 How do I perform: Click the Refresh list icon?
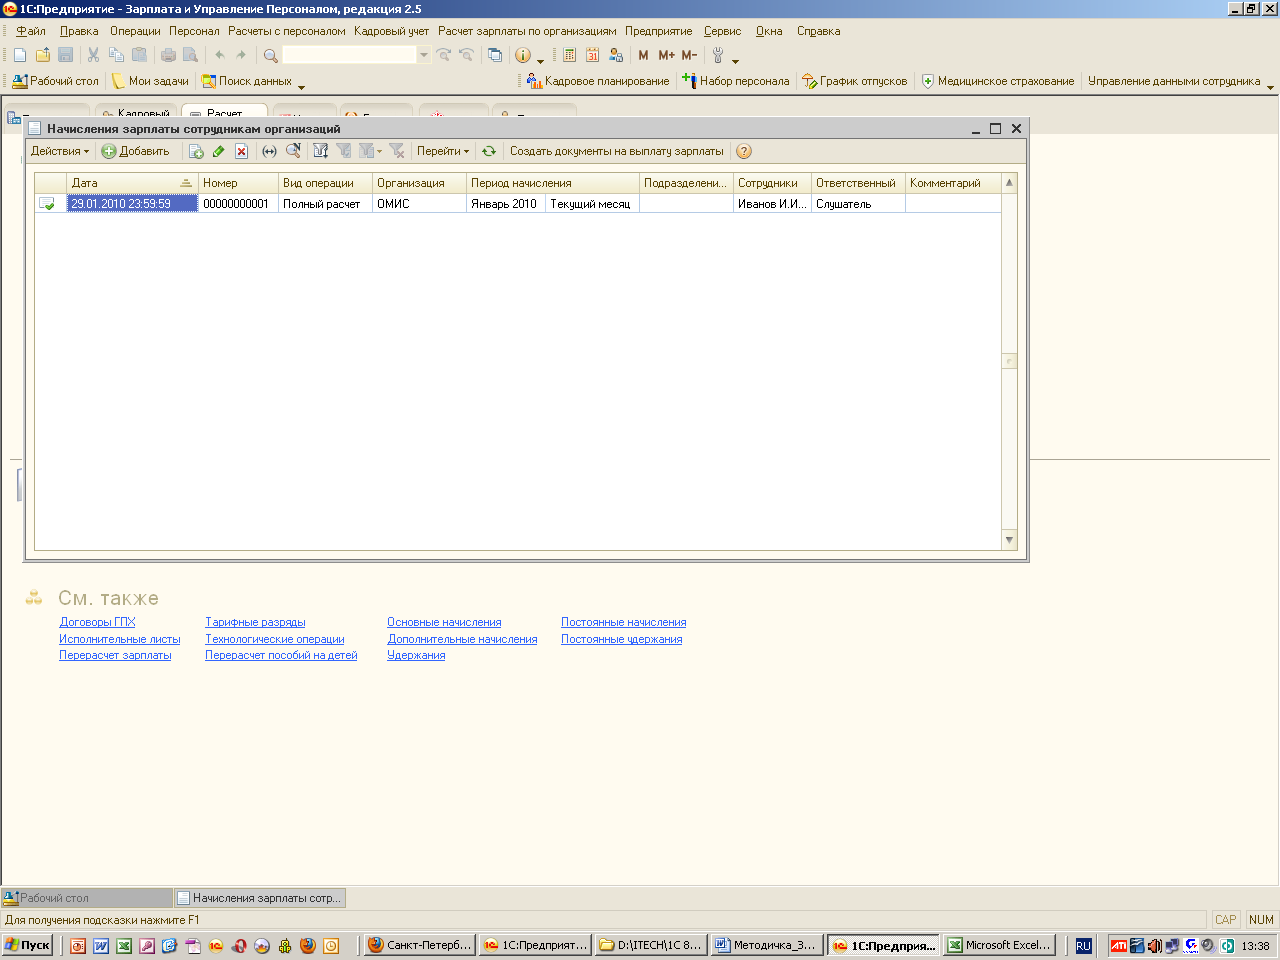point(488,151)
